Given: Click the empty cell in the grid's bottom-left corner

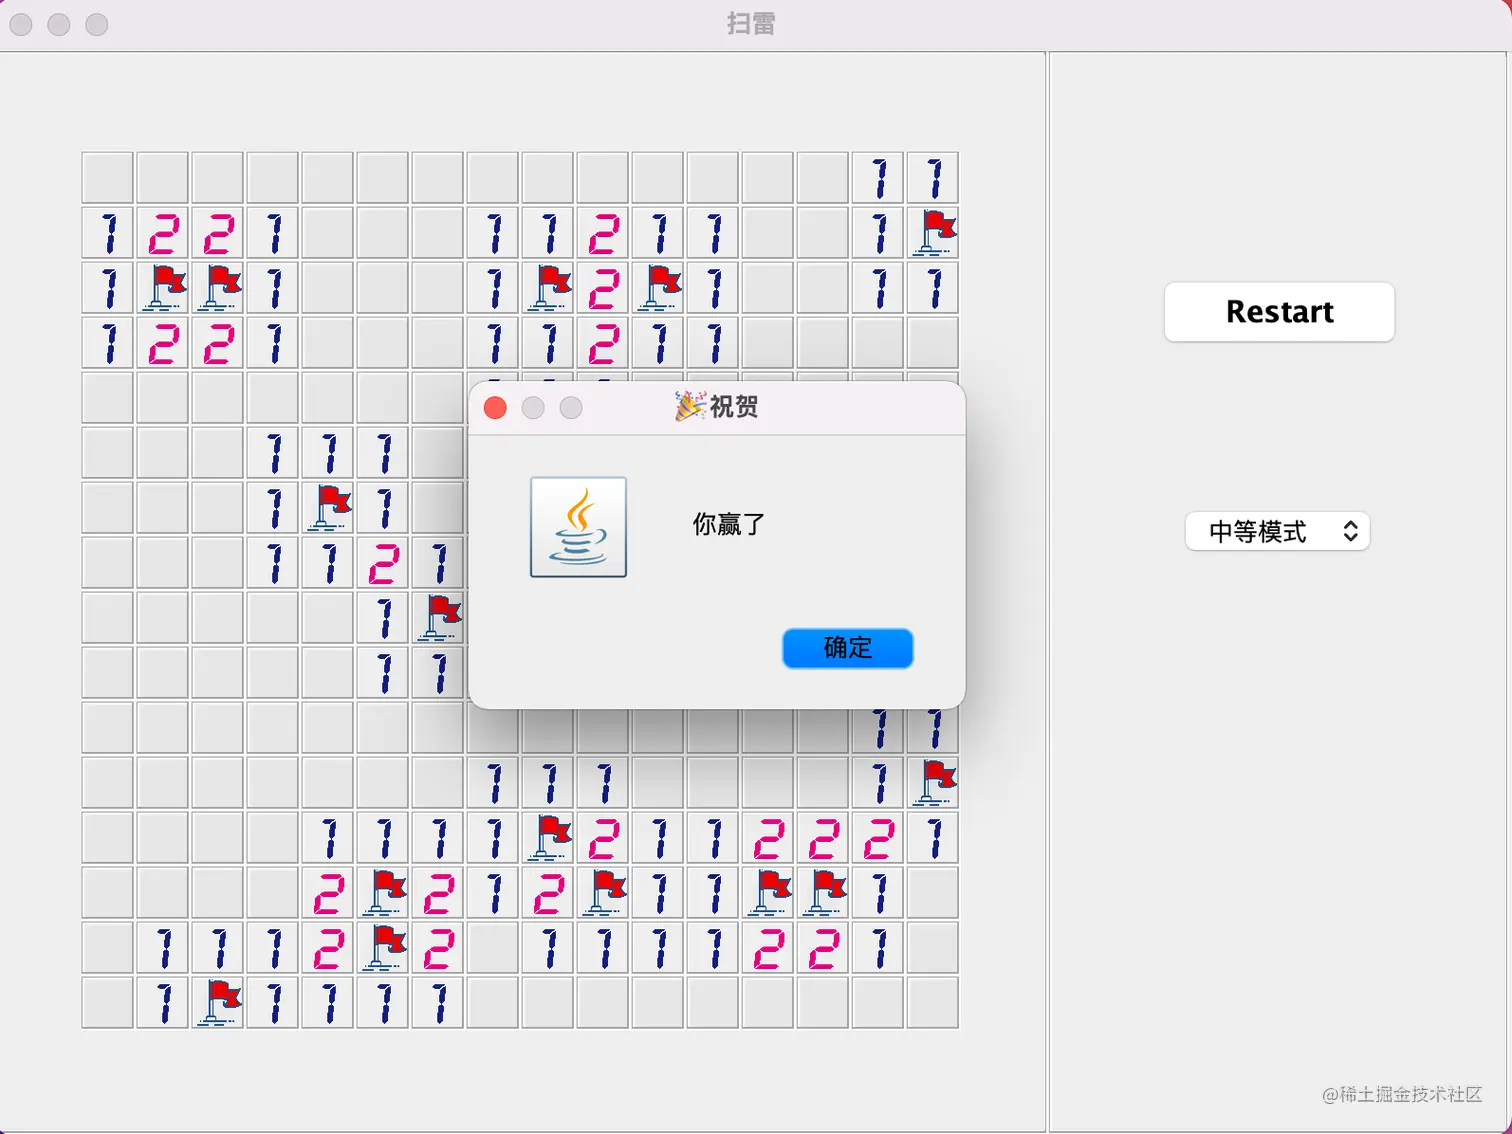Looking at the screenshot, I should pos(108,1003).
